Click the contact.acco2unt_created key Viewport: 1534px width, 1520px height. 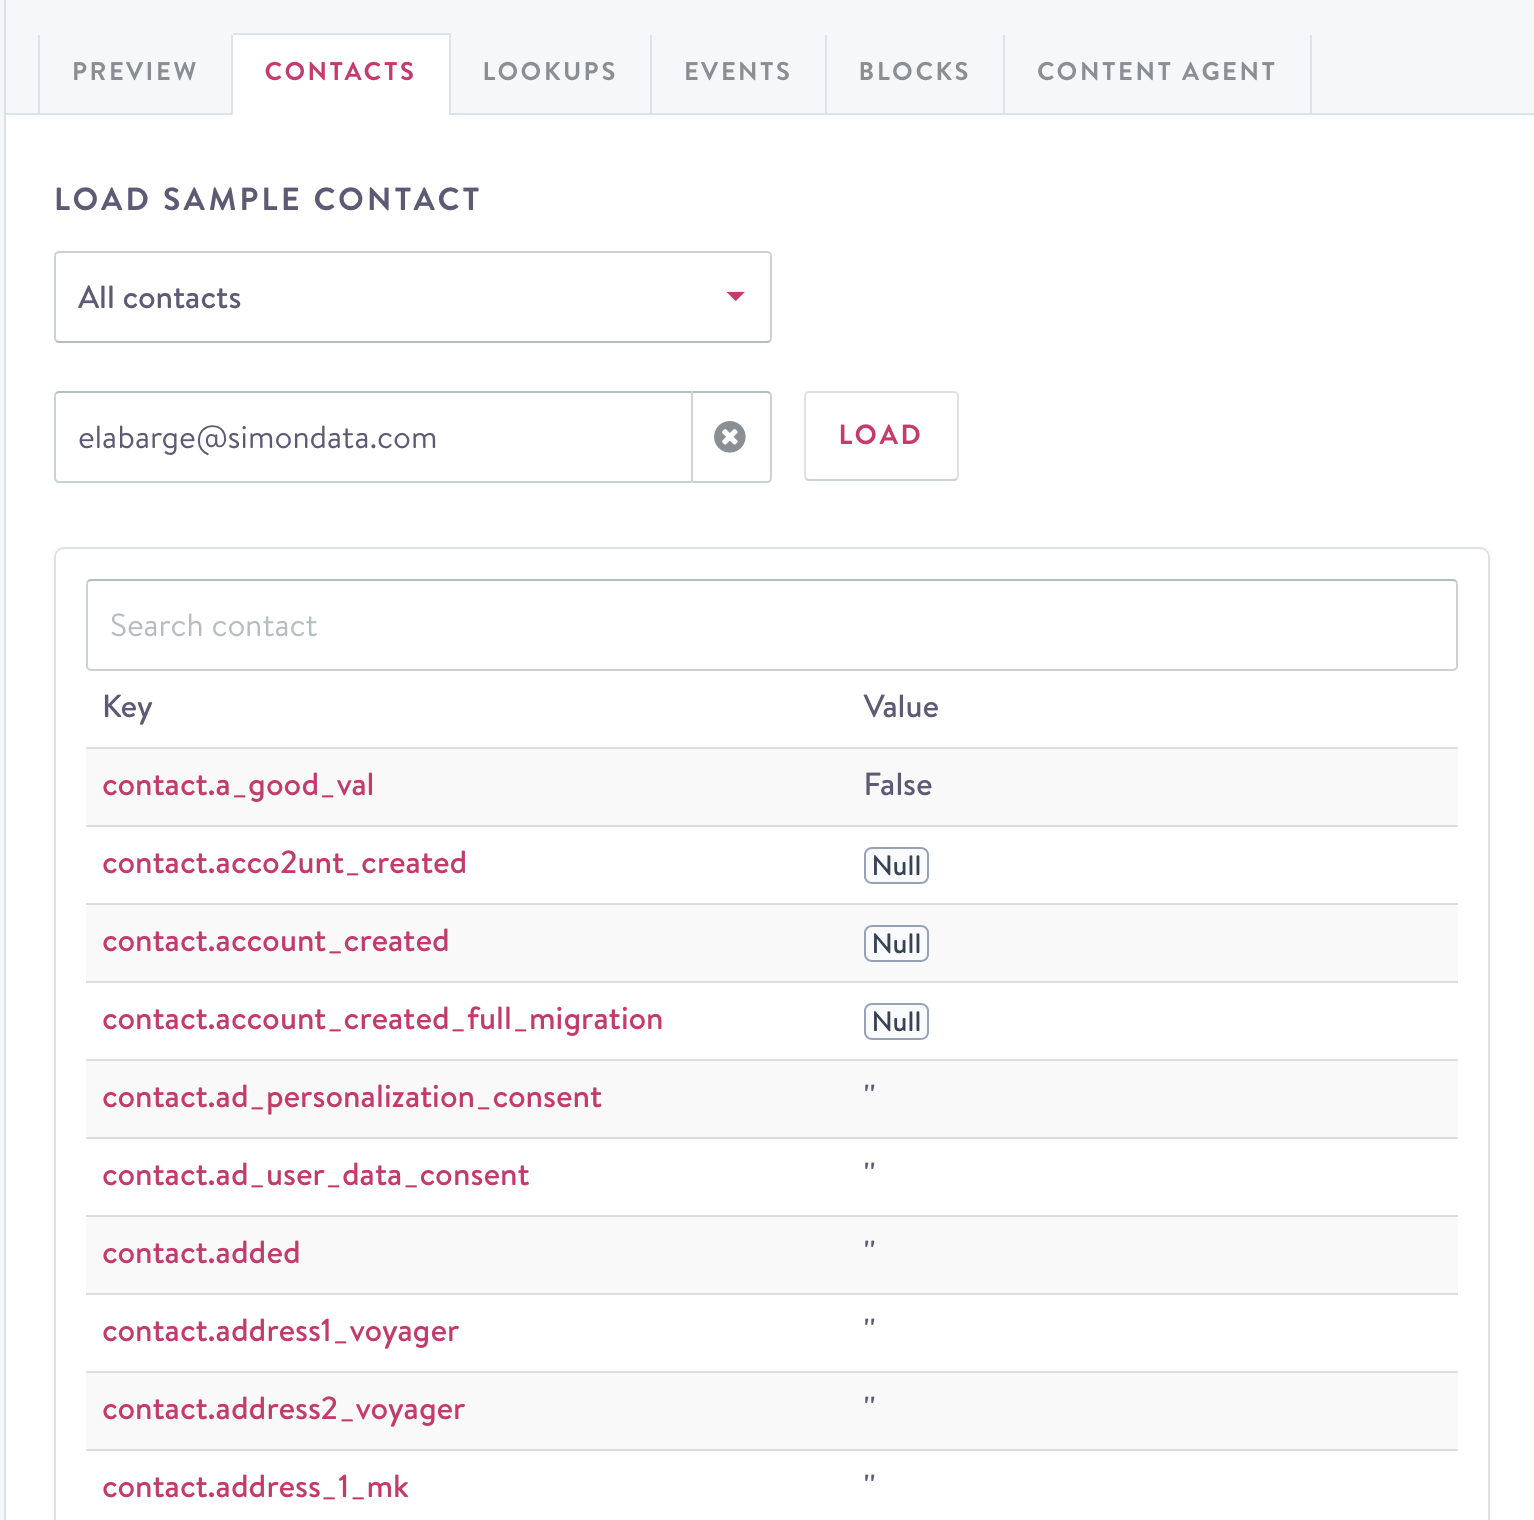point(284,863)
